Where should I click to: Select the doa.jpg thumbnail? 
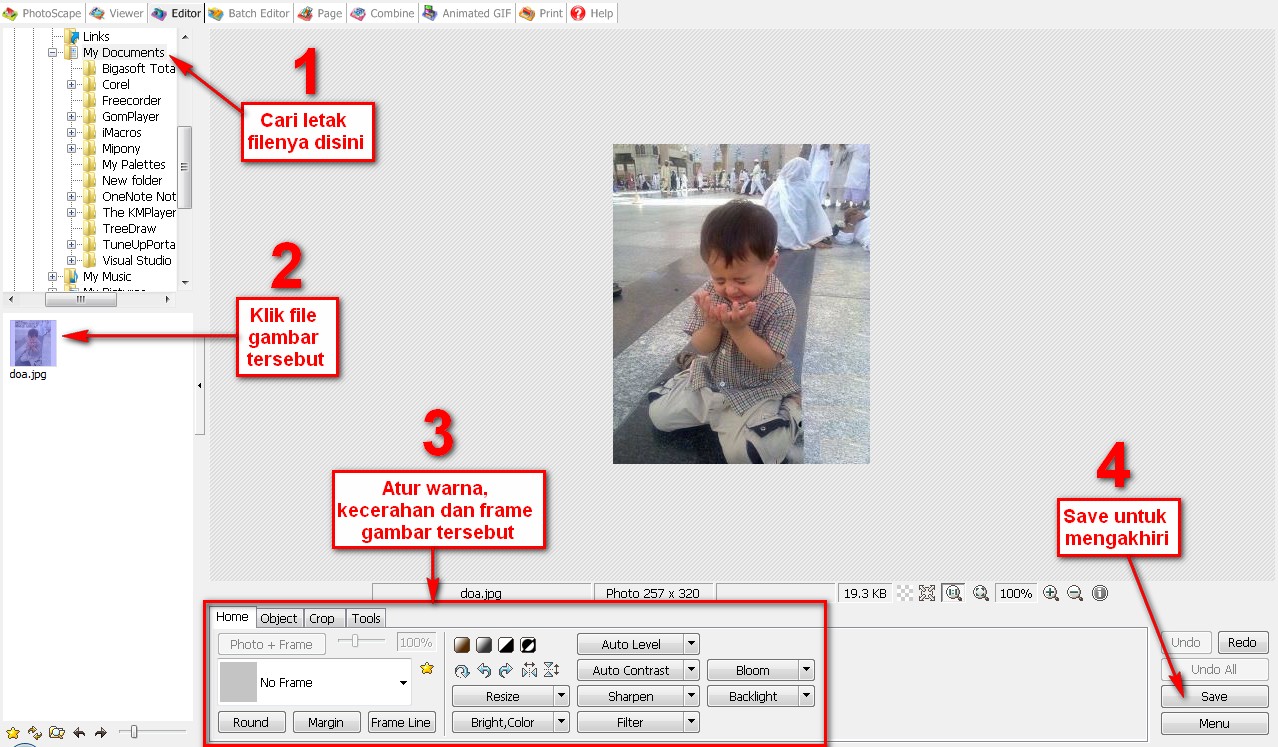pyautogui.click(x=32, y=343)
